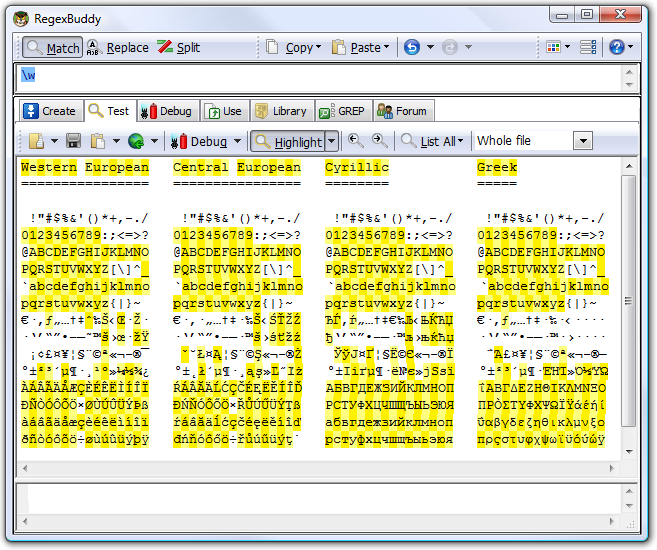Viewport: 657px width, 550px height.
Task: Click the previous match magnifier icon
Action: coord(355,141)
